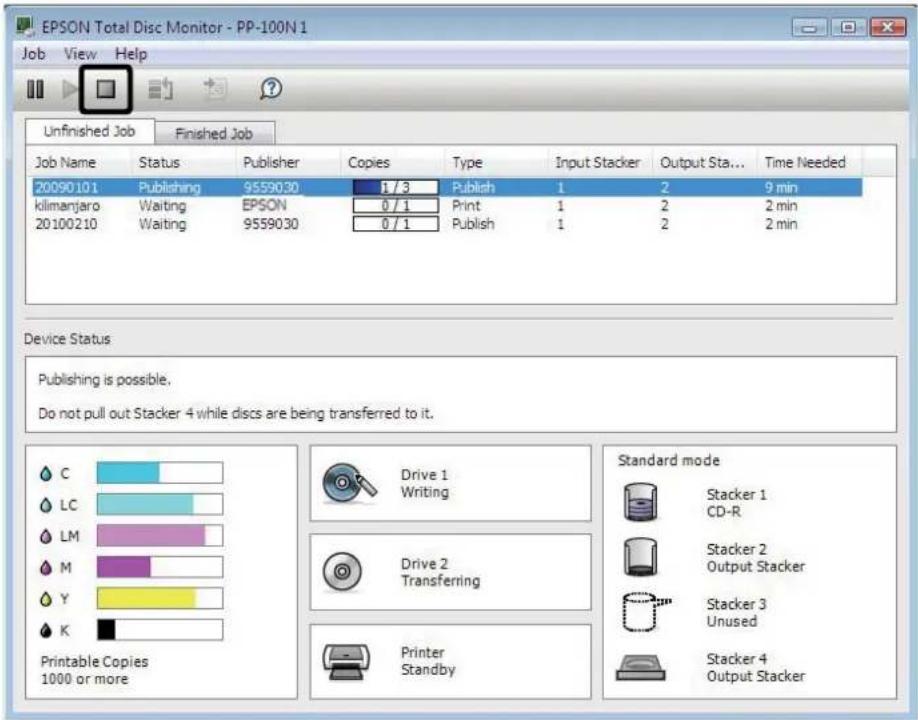Screen dimensions: 918x720
Task: Click the Stacker 1 CD-R icon
Action: [640, 502]
